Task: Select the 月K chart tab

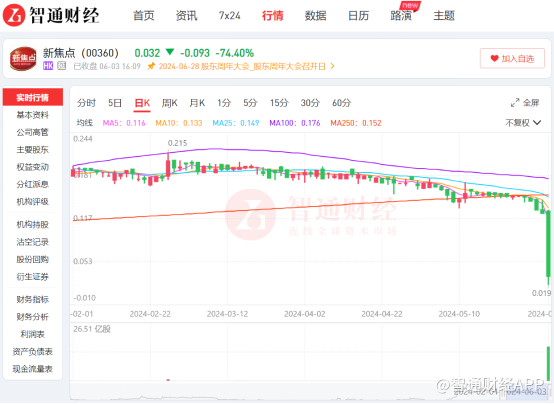Action: [197, 103]
